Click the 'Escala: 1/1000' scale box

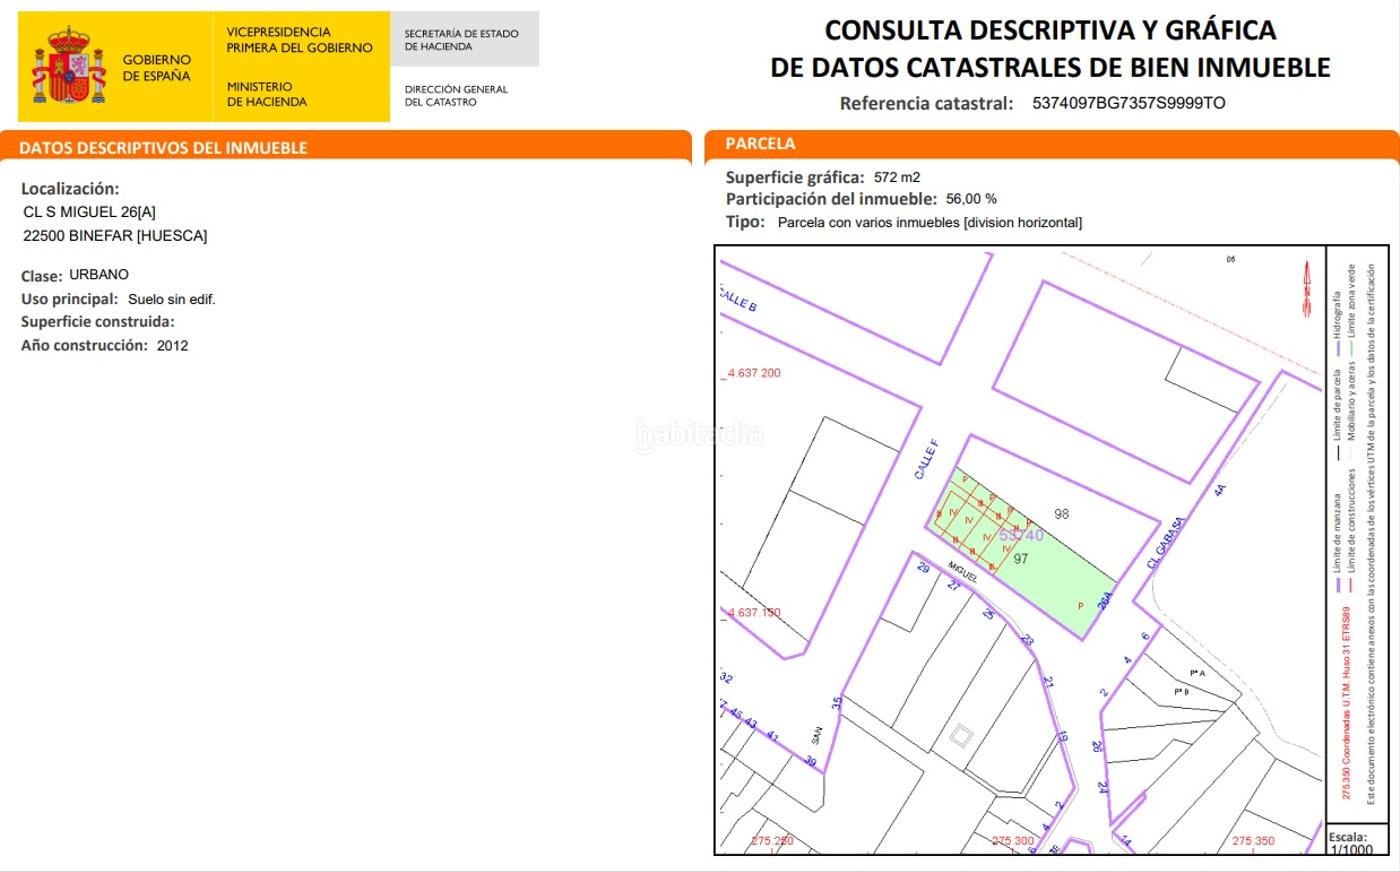click(1351, 843)
